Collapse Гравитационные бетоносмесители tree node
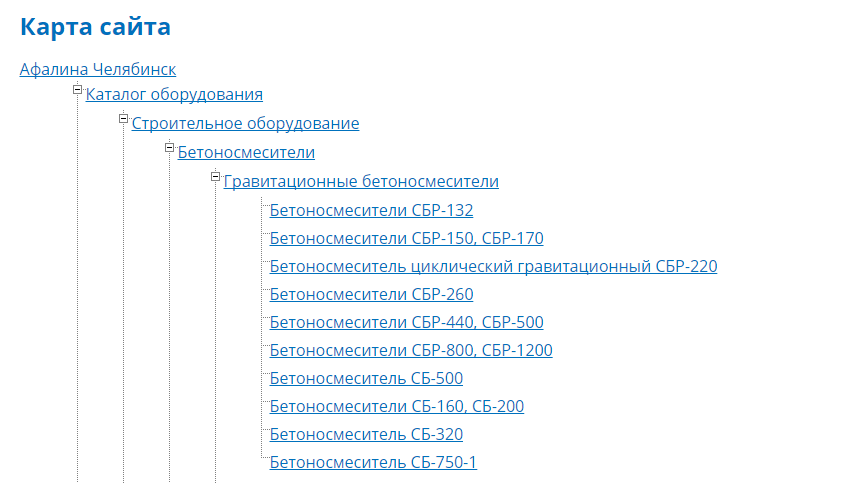The height and width of the screenshot is (483, 851). [x=215, y=177]
